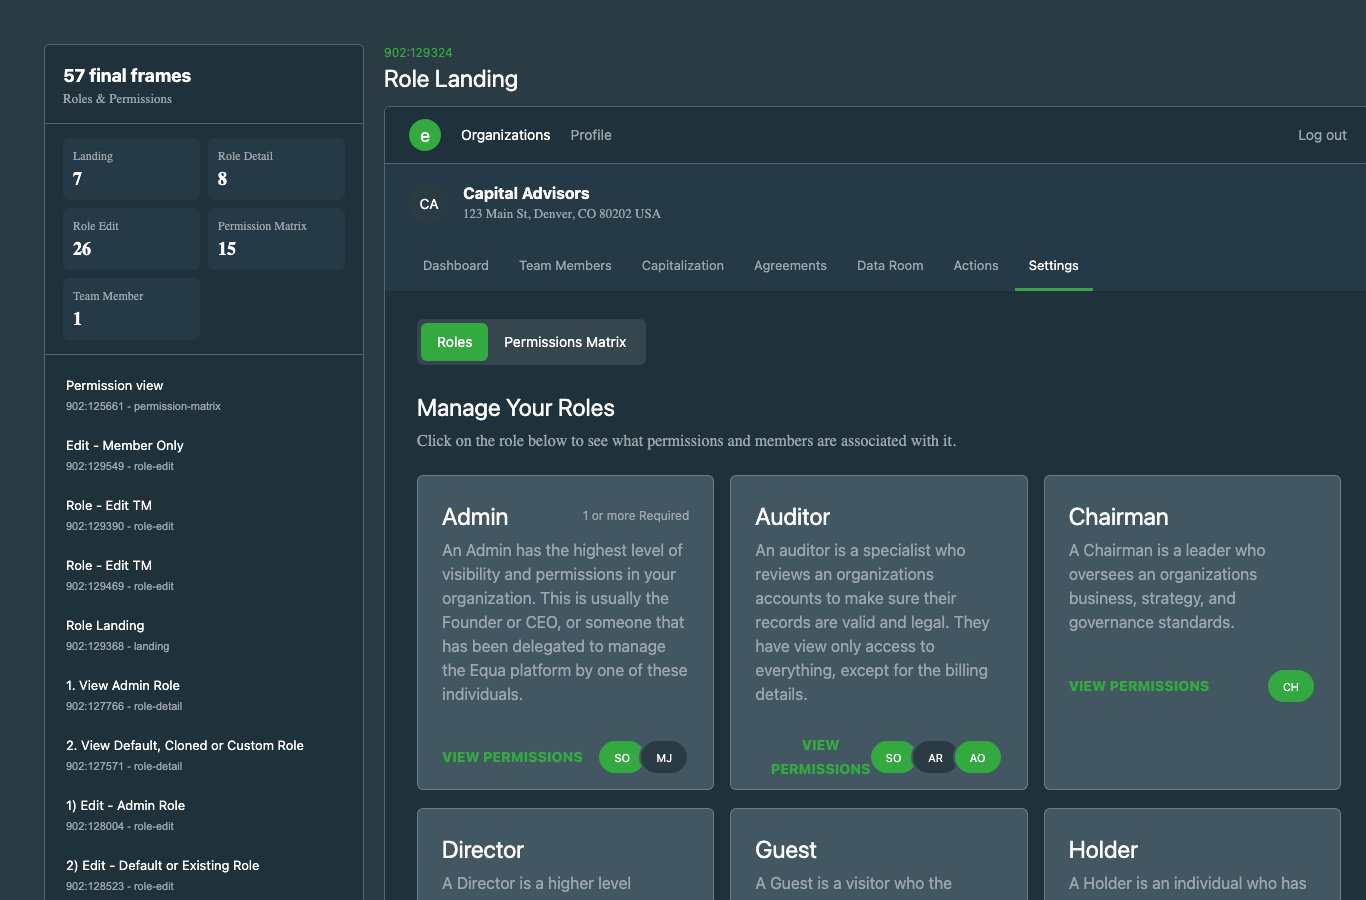
Task: Click the Capital Advisors organization name
Action: (x=526, y=193)
